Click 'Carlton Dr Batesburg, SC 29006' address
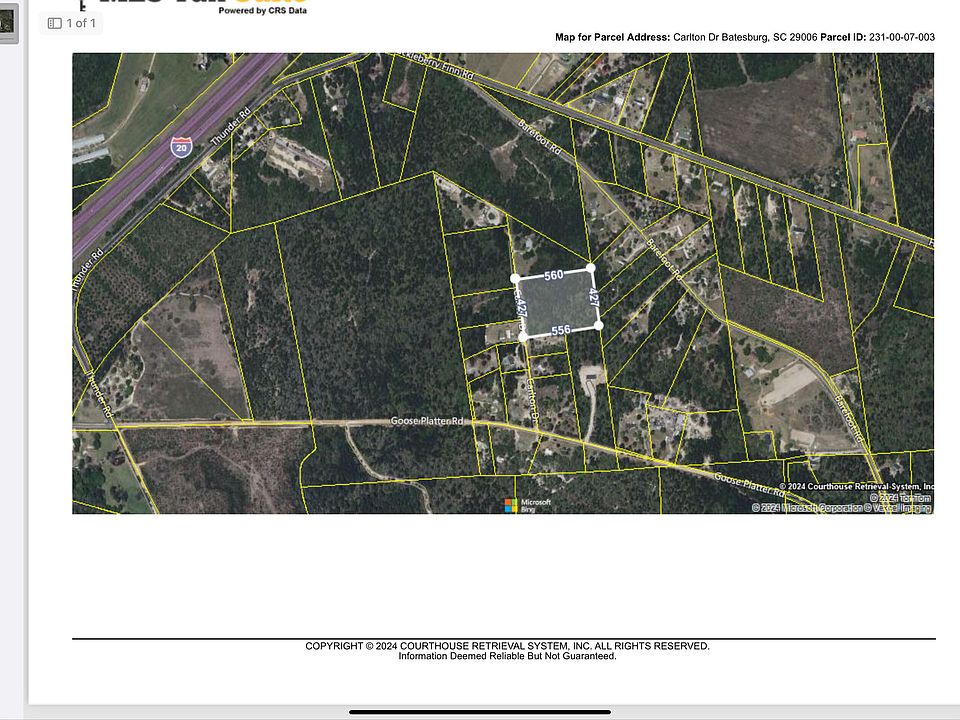The width and height of the screenshot is (960, 720). tap(745, 37)
